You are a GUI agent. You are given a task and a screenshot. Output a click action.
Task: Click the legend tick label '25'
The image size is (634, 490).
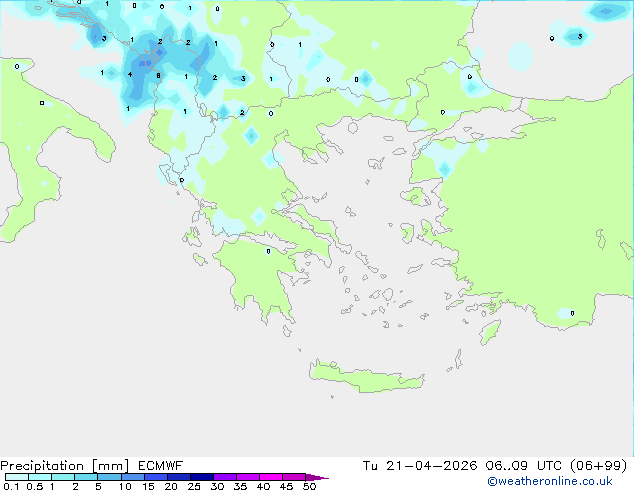click(x=194, y=486)
